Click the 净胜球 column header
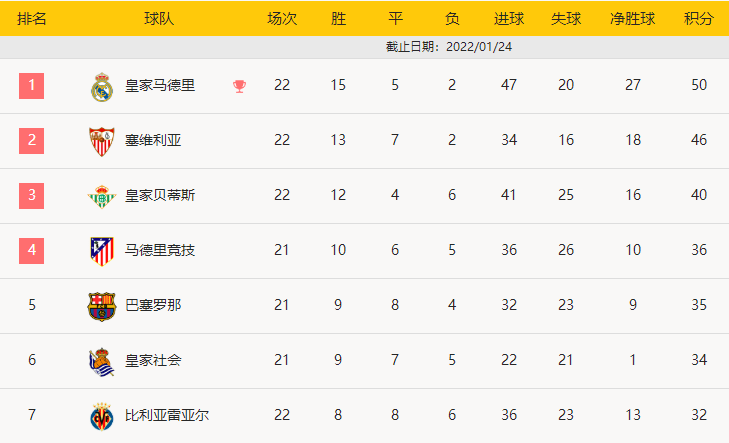729x443 pixels. coord(632,18)
